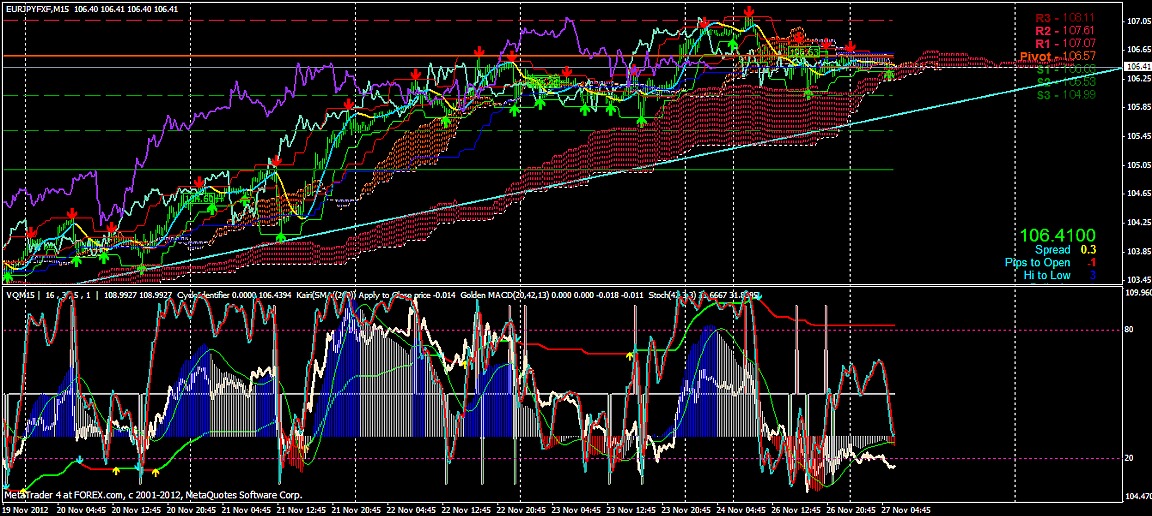1152x516 pixels.
Task: Click the 22 Nov 12:45 time label
Action: pyautogui.click(x=469, y=509)
